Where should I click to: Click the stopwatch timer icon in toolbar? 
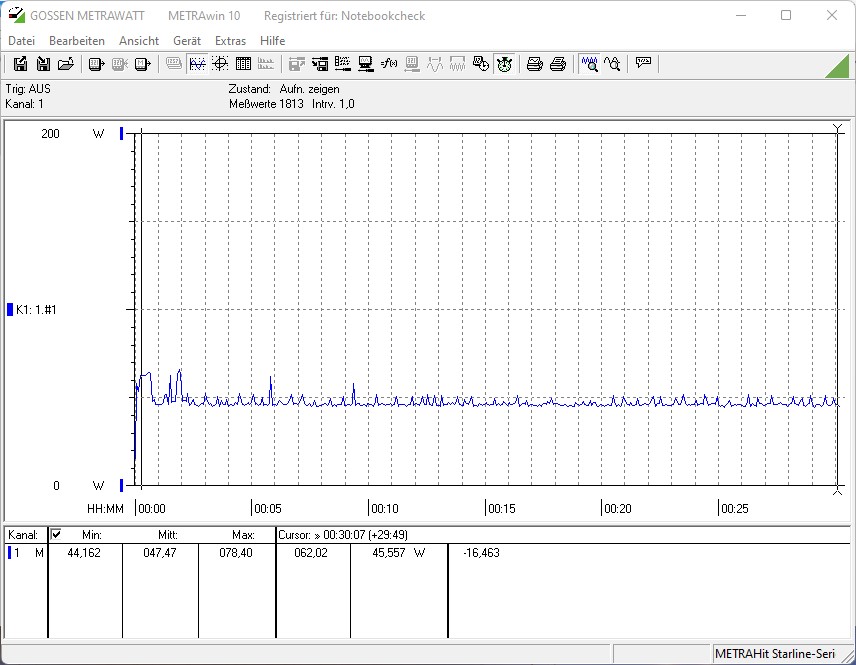coord(505,64)
